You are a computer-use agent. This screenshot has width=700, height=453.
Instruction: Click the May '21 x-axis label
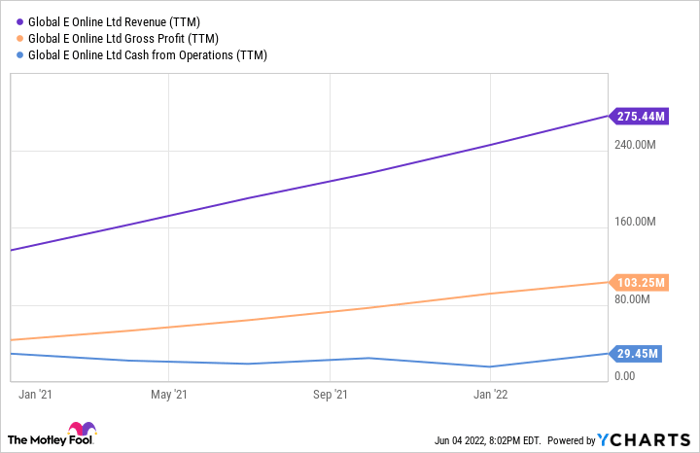point(169,395)
